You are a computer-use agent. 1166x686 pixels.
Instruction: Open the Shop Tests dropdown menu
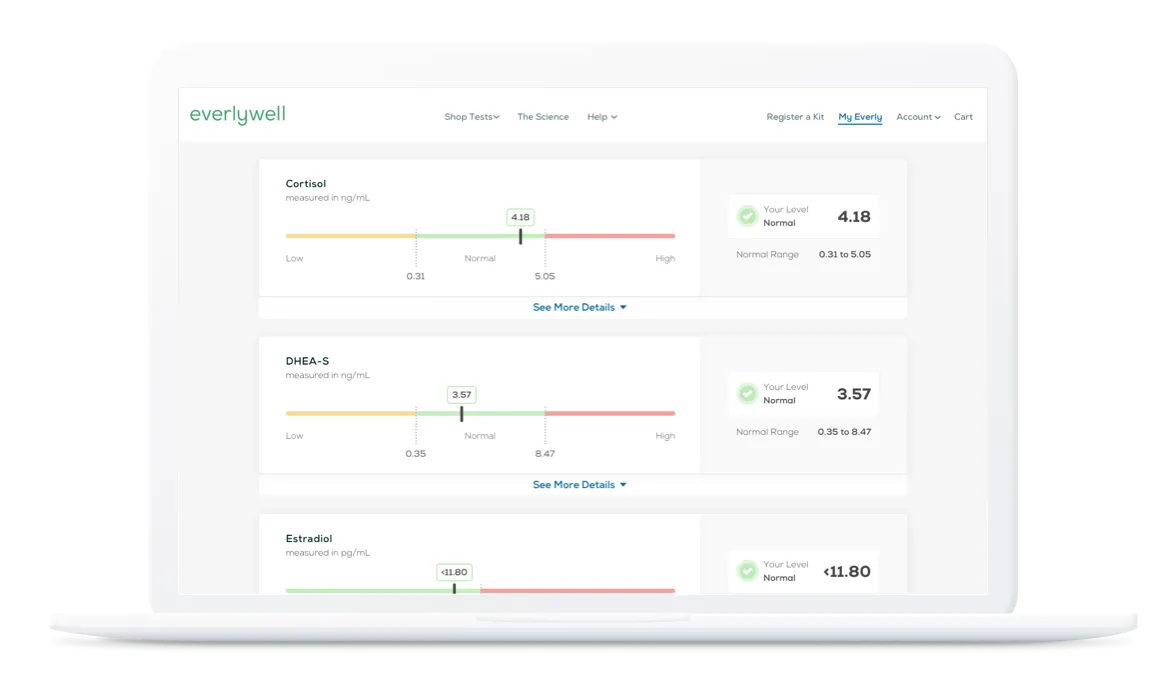coord(471,117)
